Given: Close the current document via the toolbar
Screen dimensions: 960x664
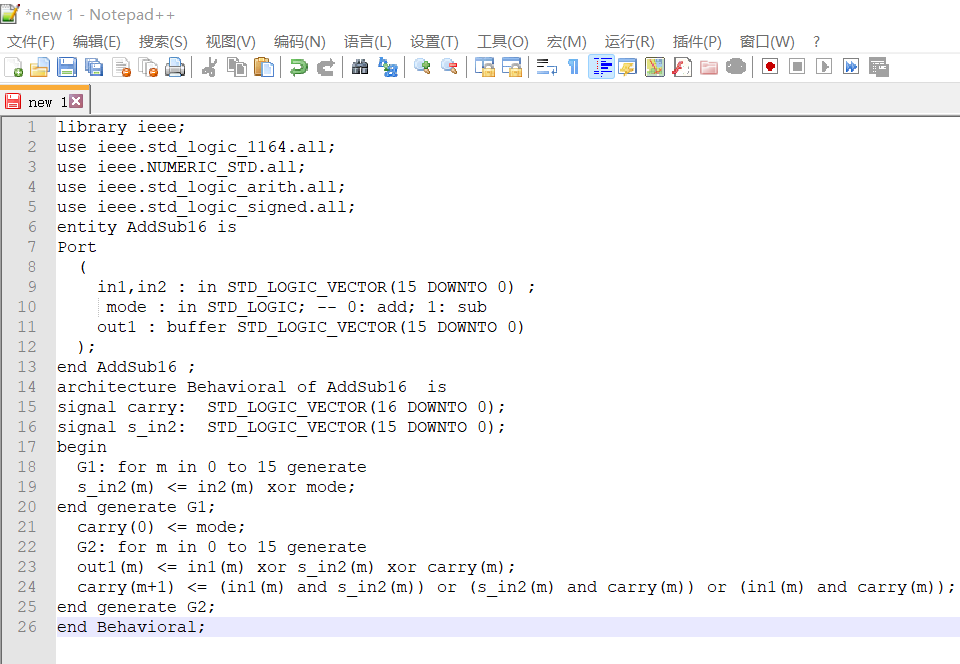Looking at the screenshot, I should click(121, 67).
